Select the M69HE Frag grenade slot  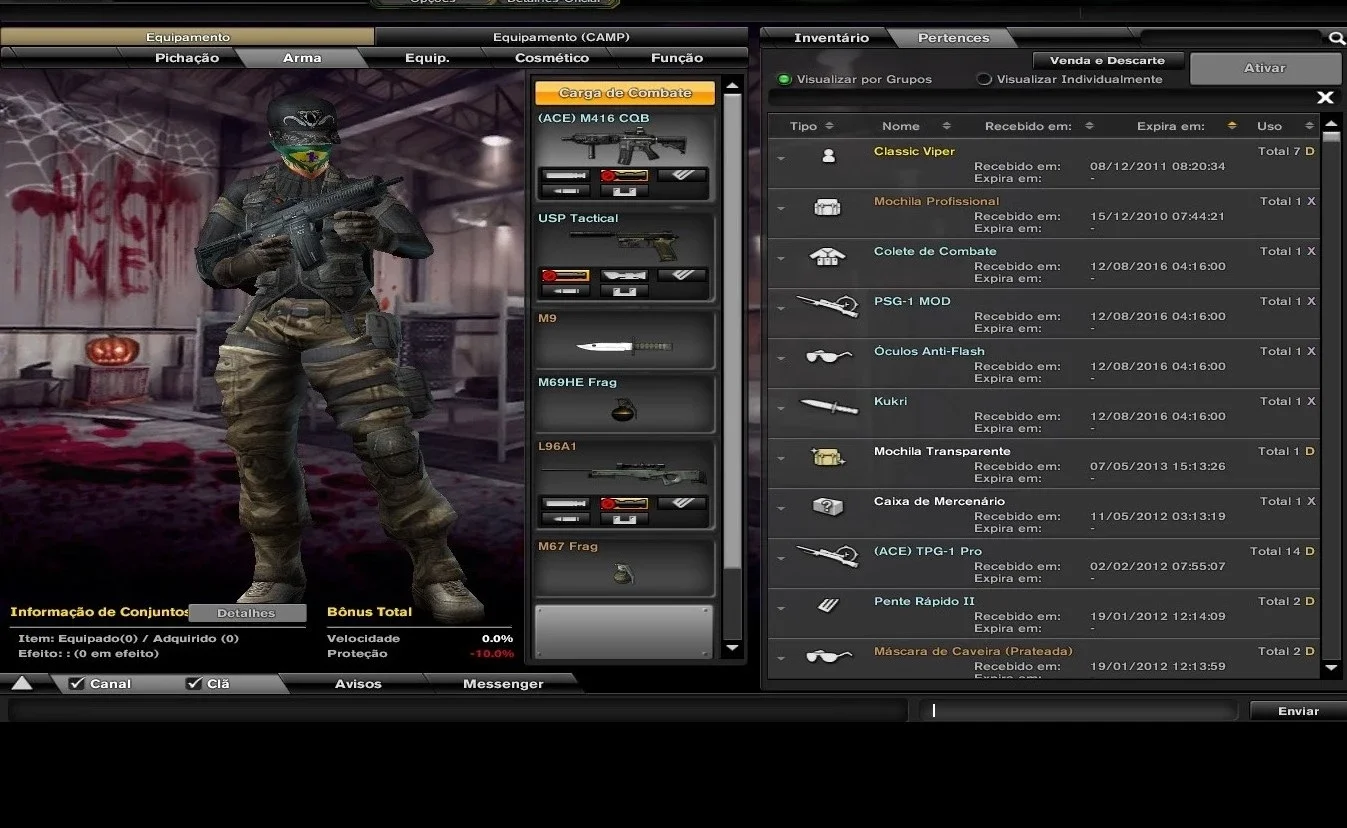pyautogui.click(x=626, y=403)
